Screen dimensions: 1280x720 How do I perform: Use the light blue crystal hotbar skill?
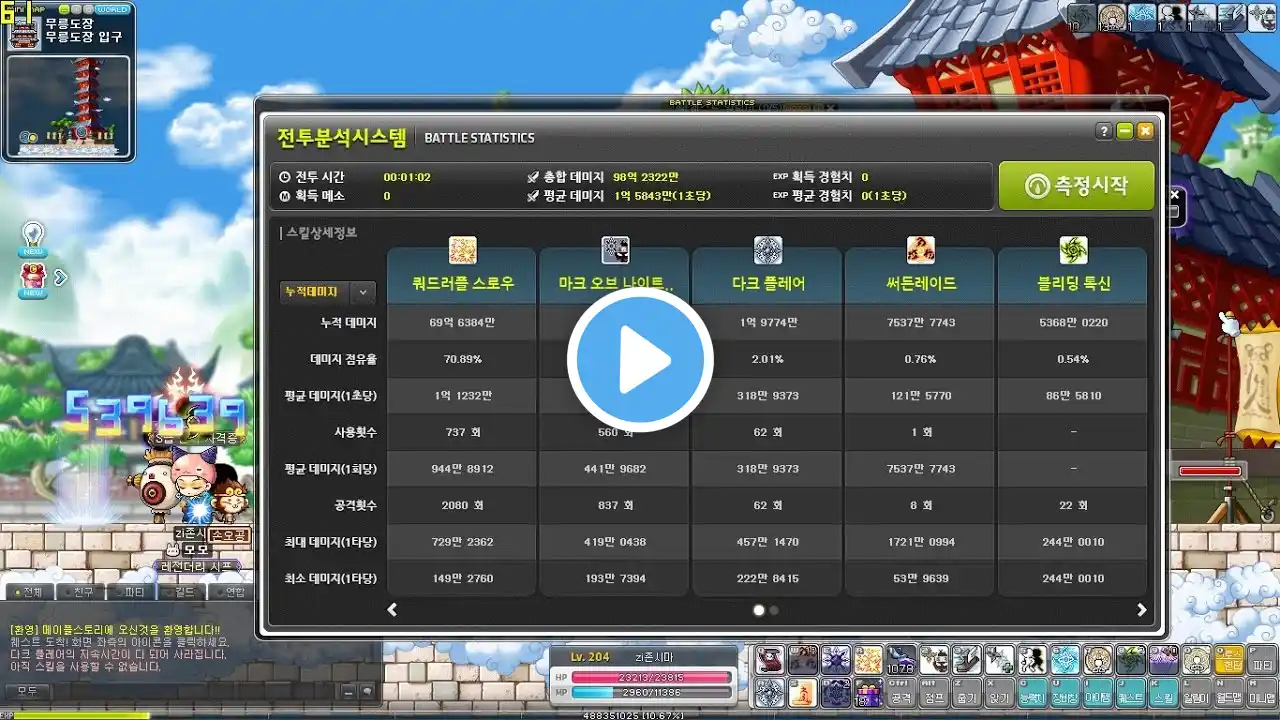pyautogui.click(x=1066, y=659)
